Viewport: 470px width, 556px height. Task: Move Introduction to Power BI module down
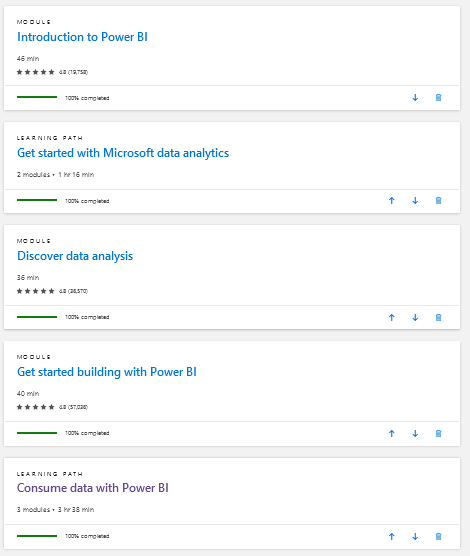pyautogui.click(x=415, y=98)
